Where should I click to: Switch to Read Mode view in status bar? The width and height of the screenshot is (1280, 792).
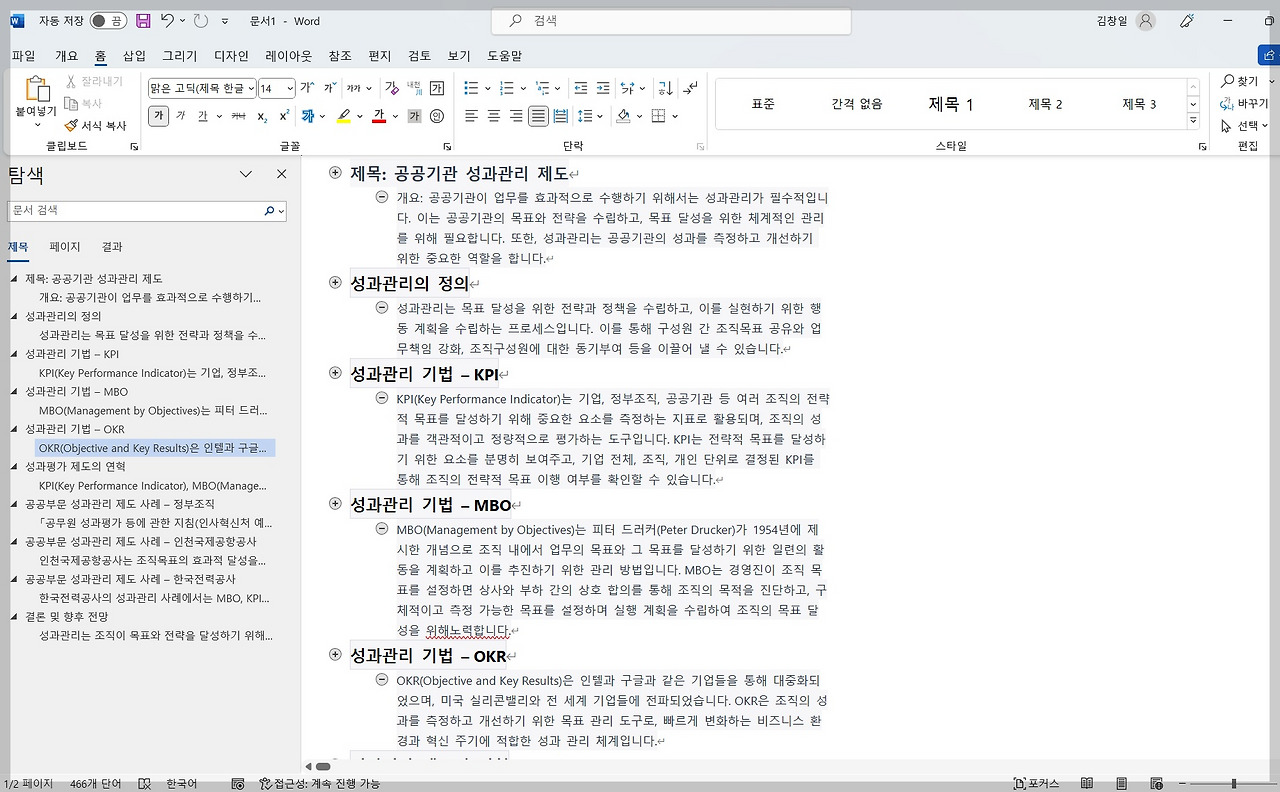1087,784
